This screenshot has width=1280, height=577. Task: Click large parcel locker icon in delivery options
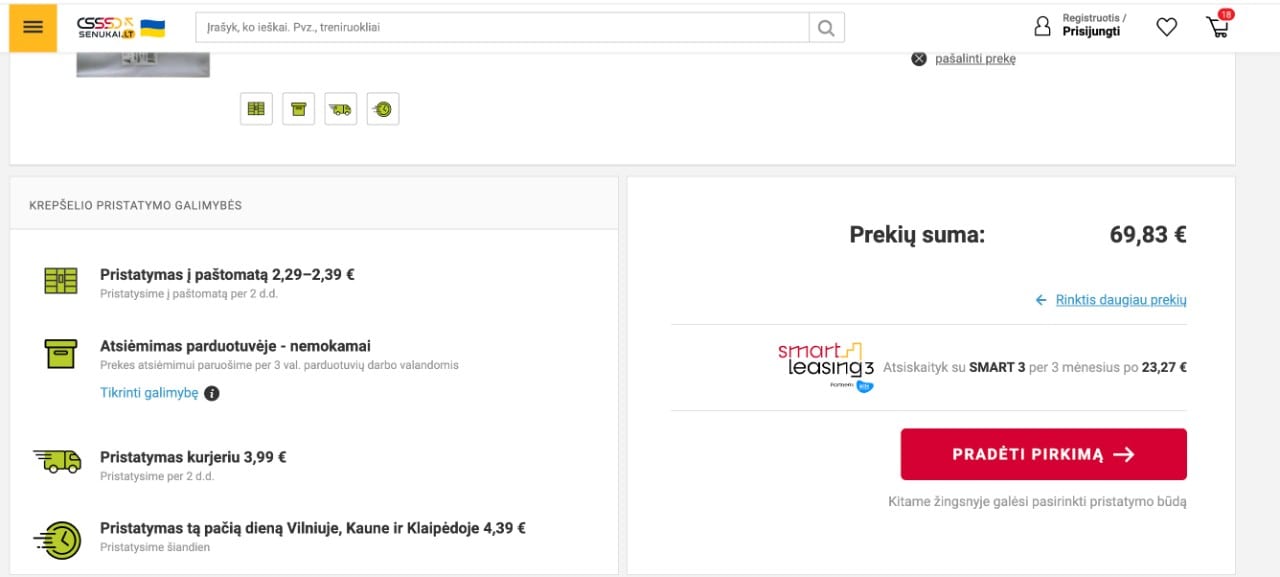[x=61, y=281]
